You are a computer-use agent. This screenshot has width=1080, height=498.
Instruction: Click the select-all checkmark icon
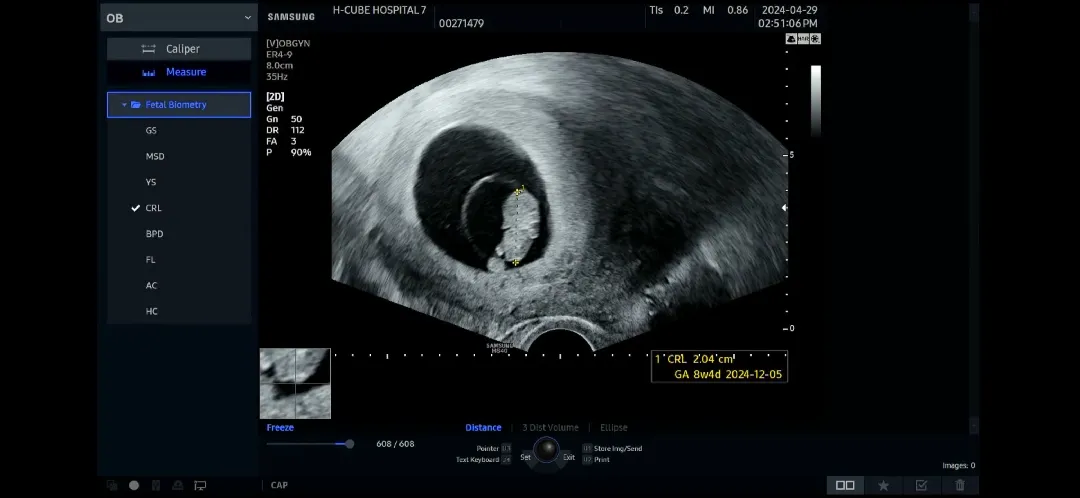click(x=922, y=486)
